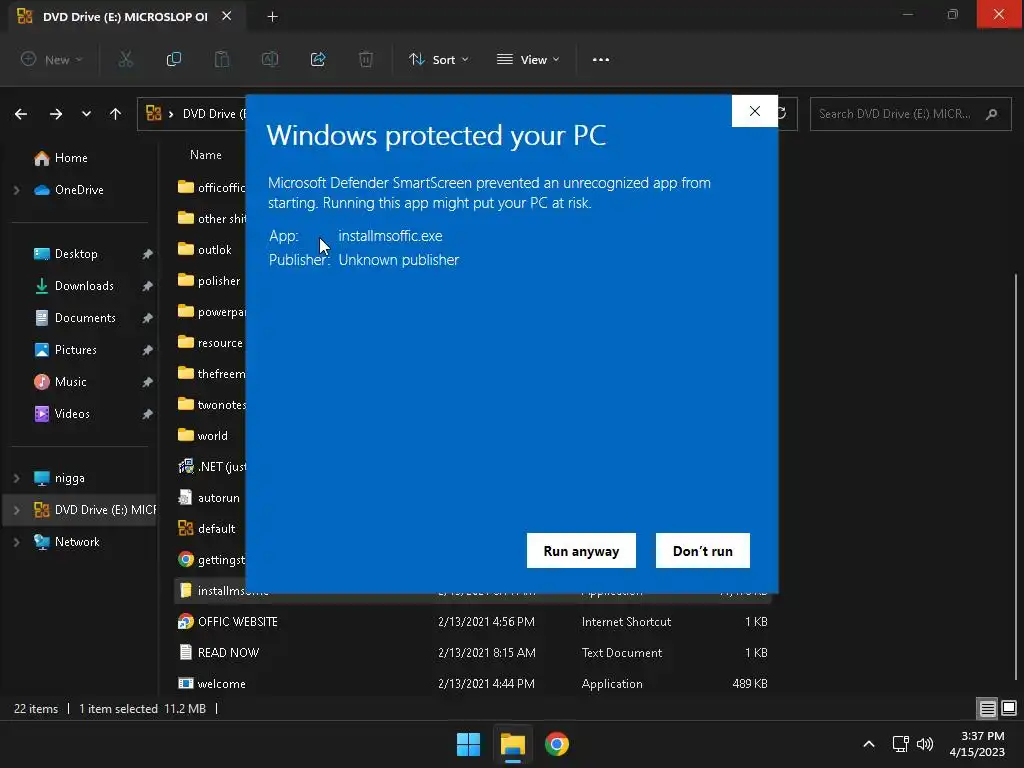Open a new tab with plus button
This screenshot has width=1024, height=768.
[273, 17]
